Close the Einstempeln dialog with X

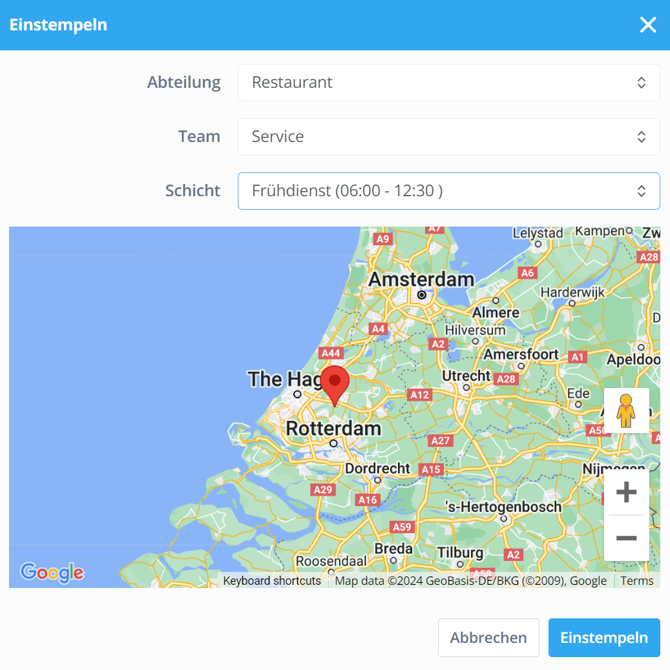pyautogui.click(x=648, y=25)
